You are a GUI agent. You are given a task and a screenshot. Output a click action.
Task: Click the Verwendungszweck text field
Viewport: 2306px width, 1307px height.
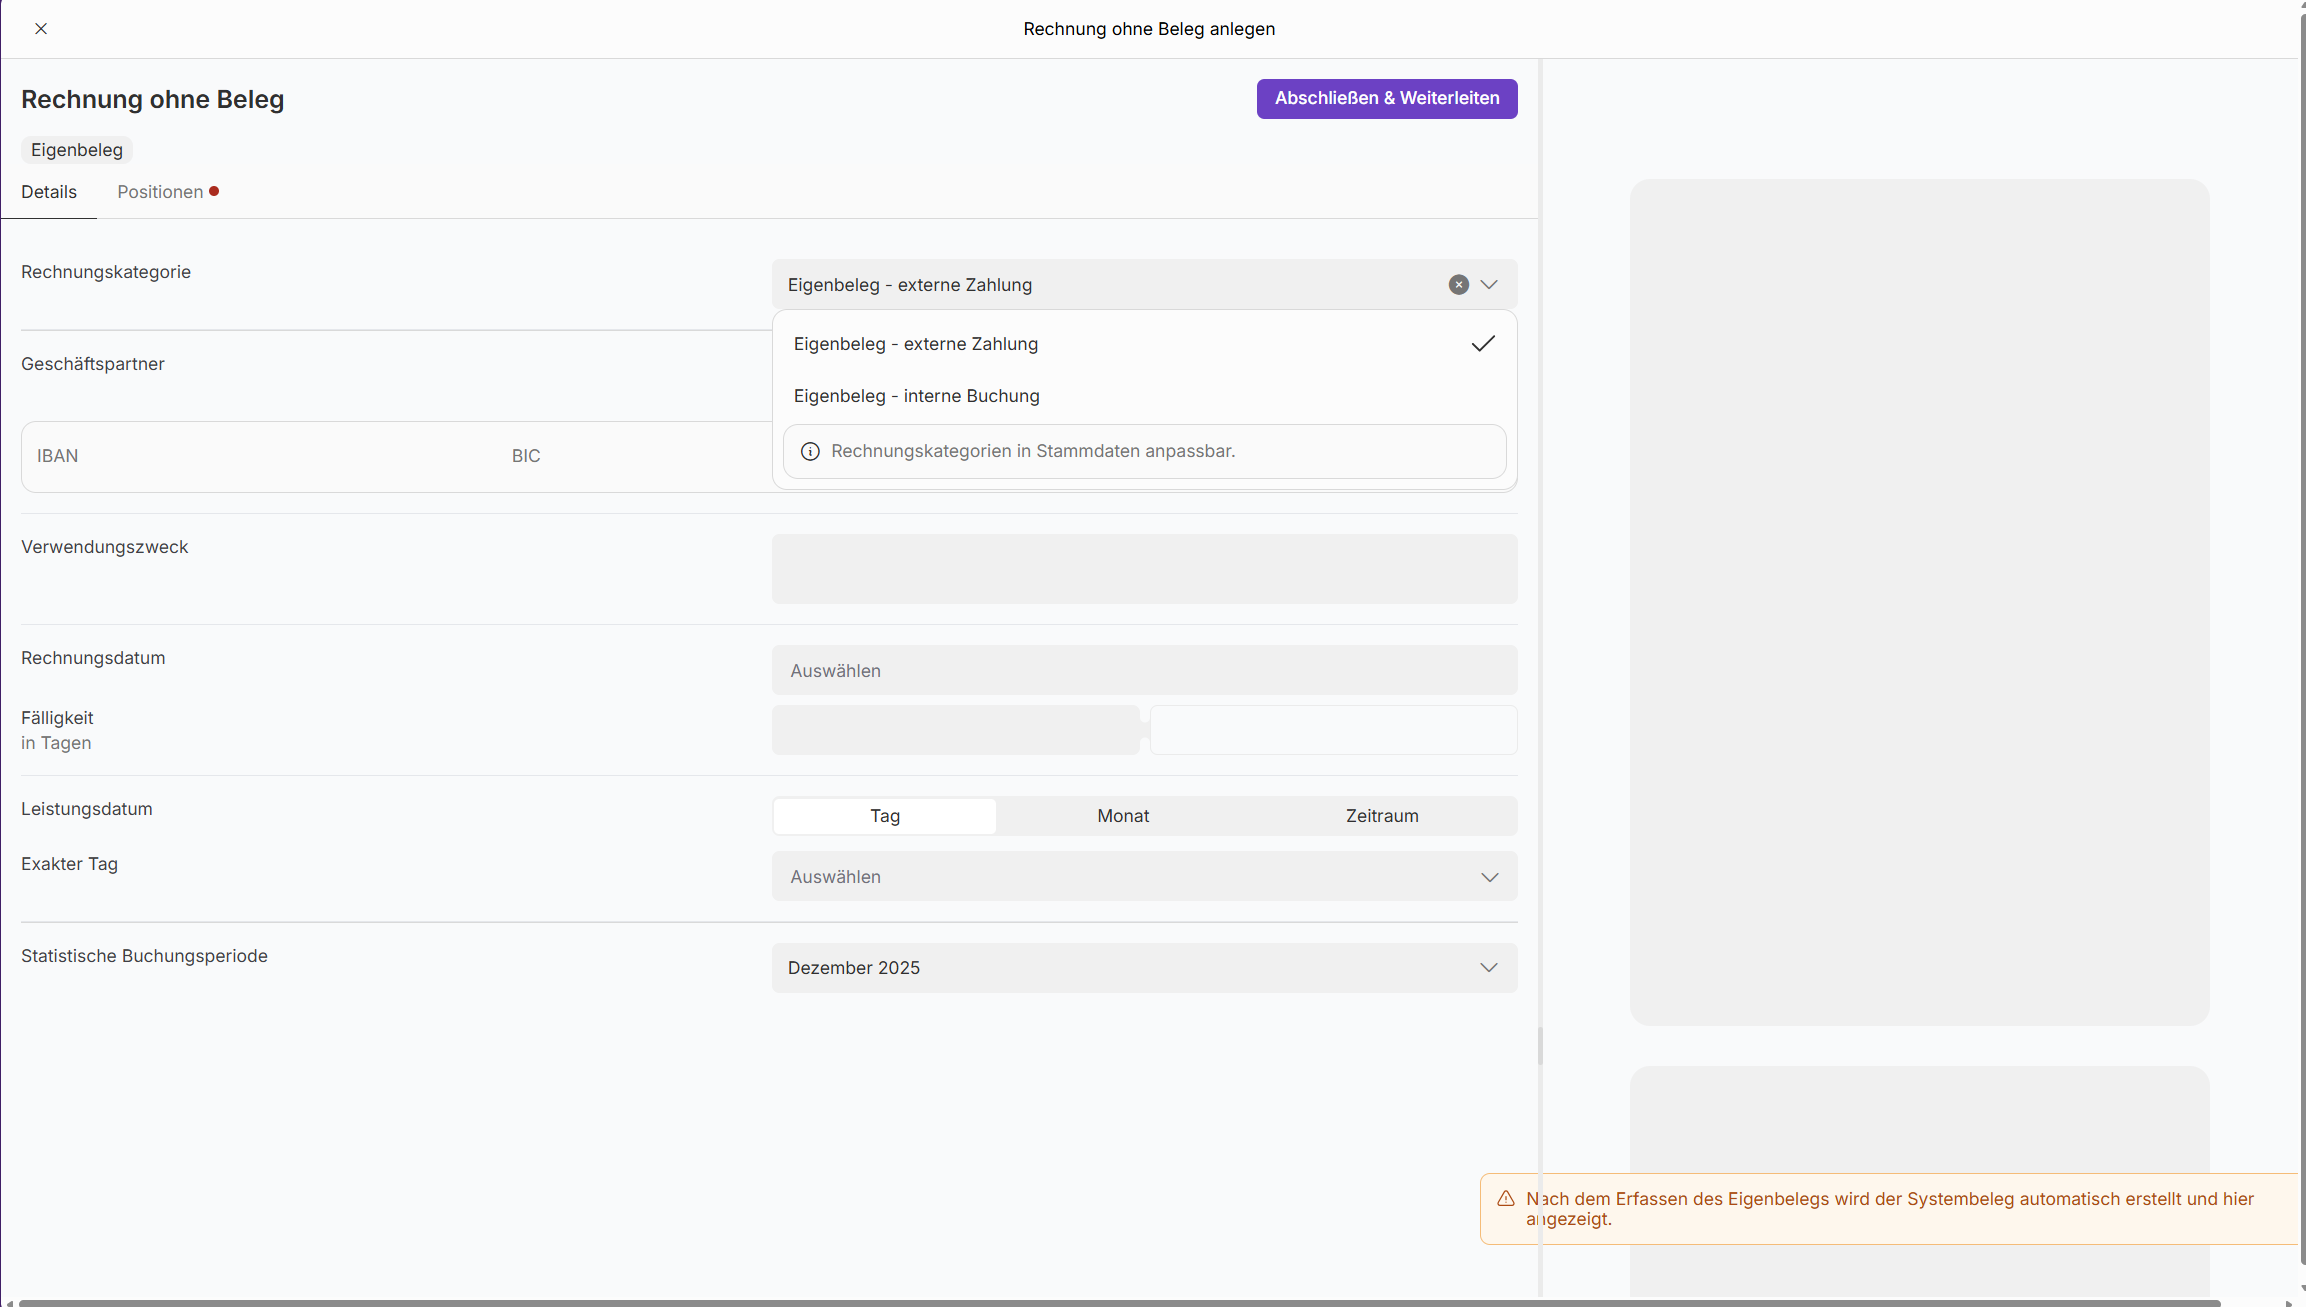pos(1144,569)
